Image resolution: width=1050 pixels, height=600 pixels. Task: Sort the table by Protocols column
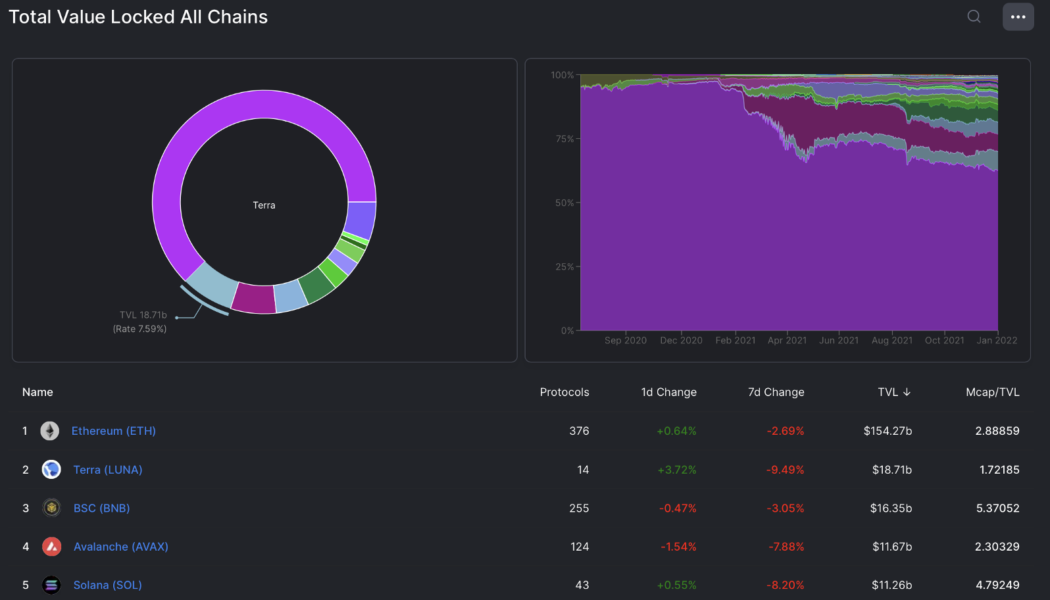(564, 392)
